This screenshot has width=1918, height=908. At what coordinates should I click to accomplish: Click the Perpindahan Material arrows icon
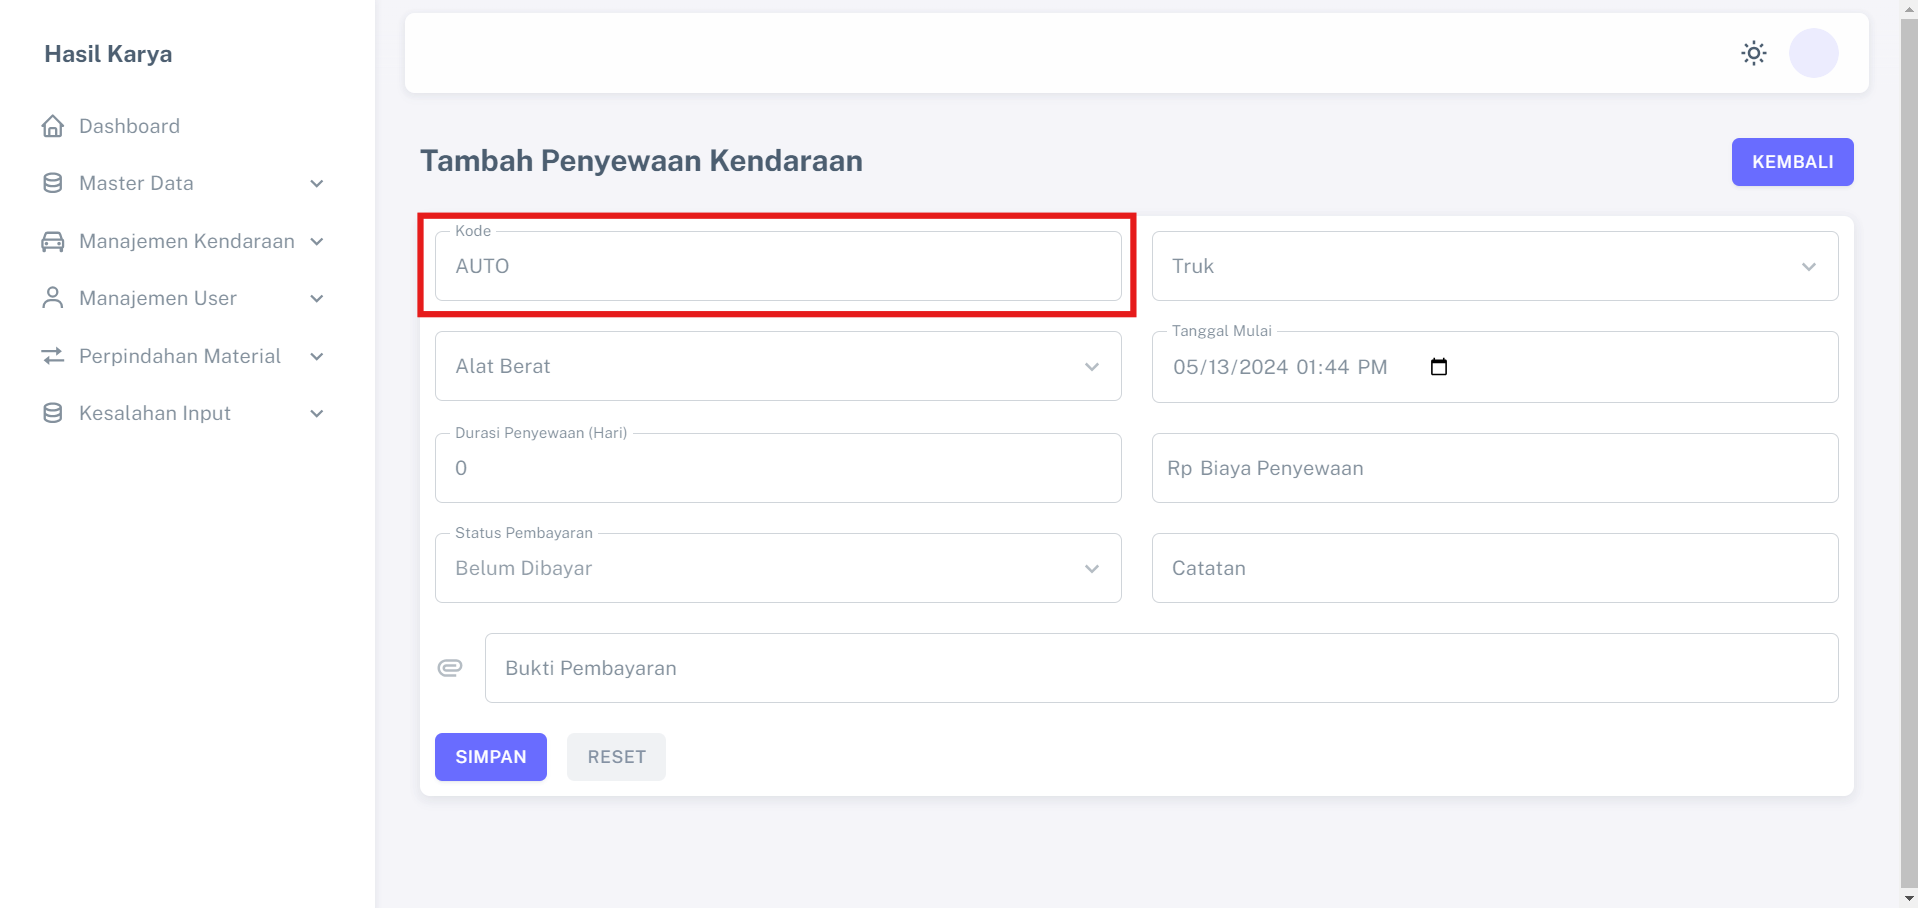point(53,356)
